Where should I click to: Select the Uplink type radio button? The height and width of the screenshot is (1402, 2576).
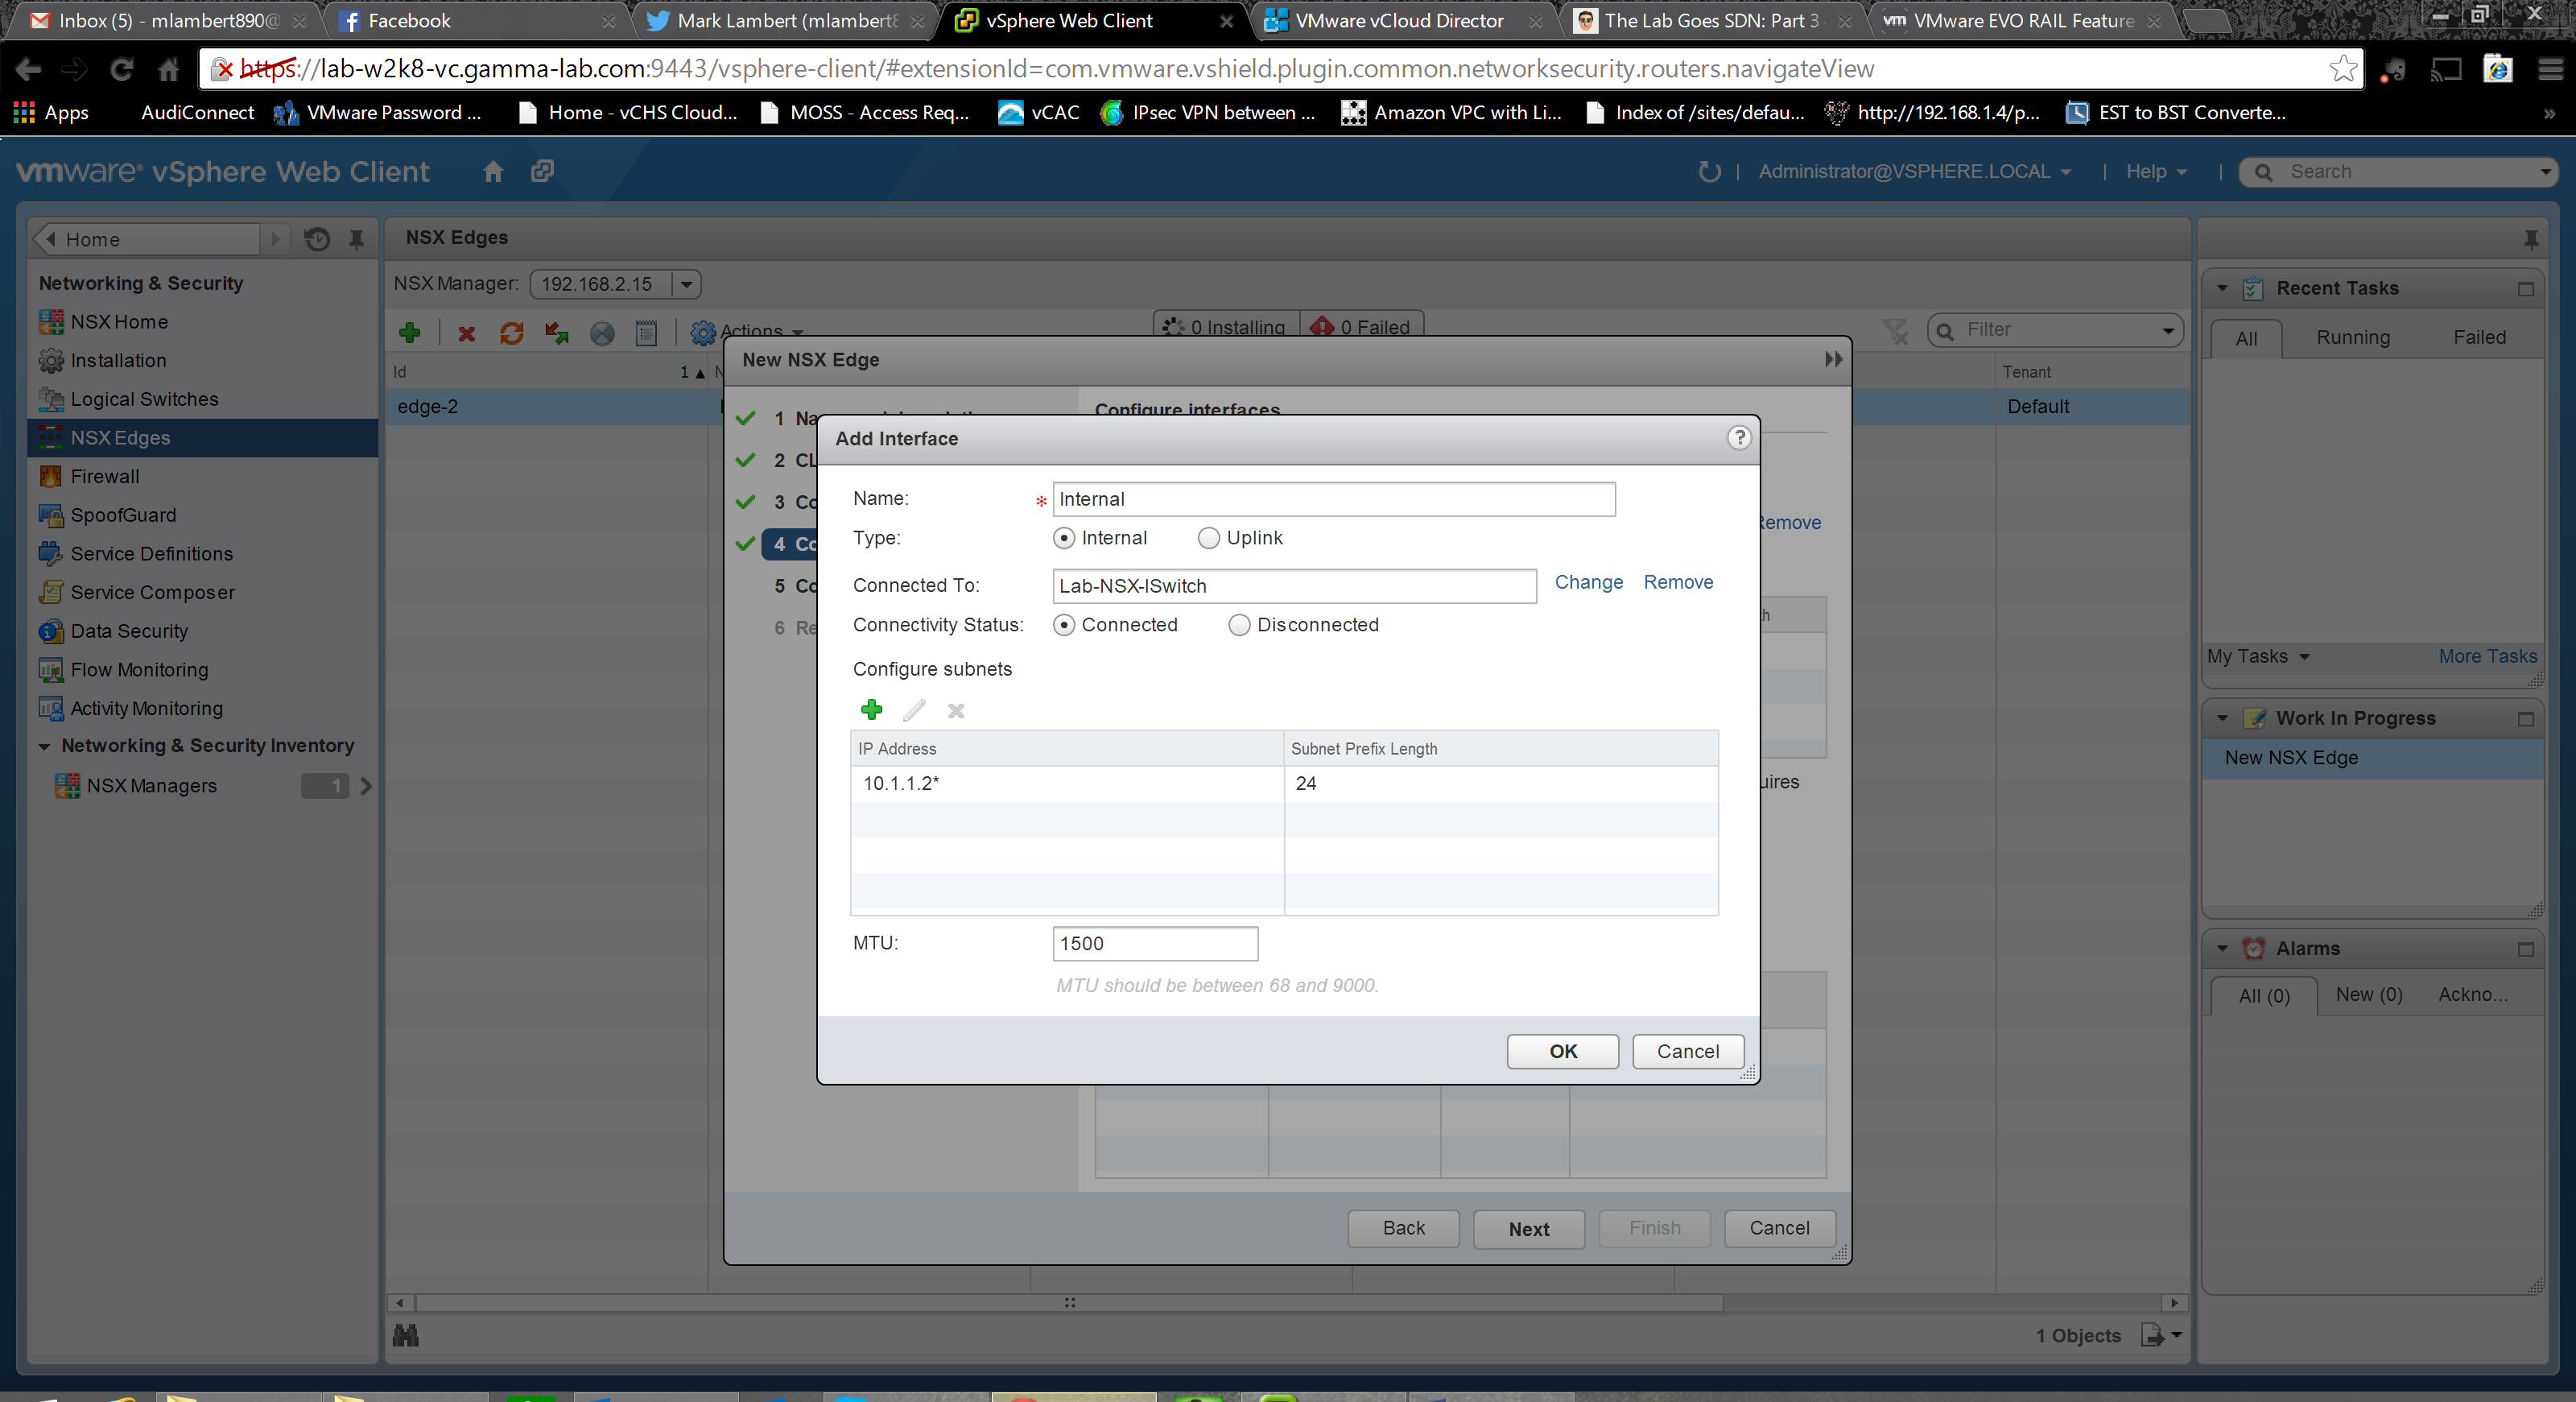coord(1208,538)
